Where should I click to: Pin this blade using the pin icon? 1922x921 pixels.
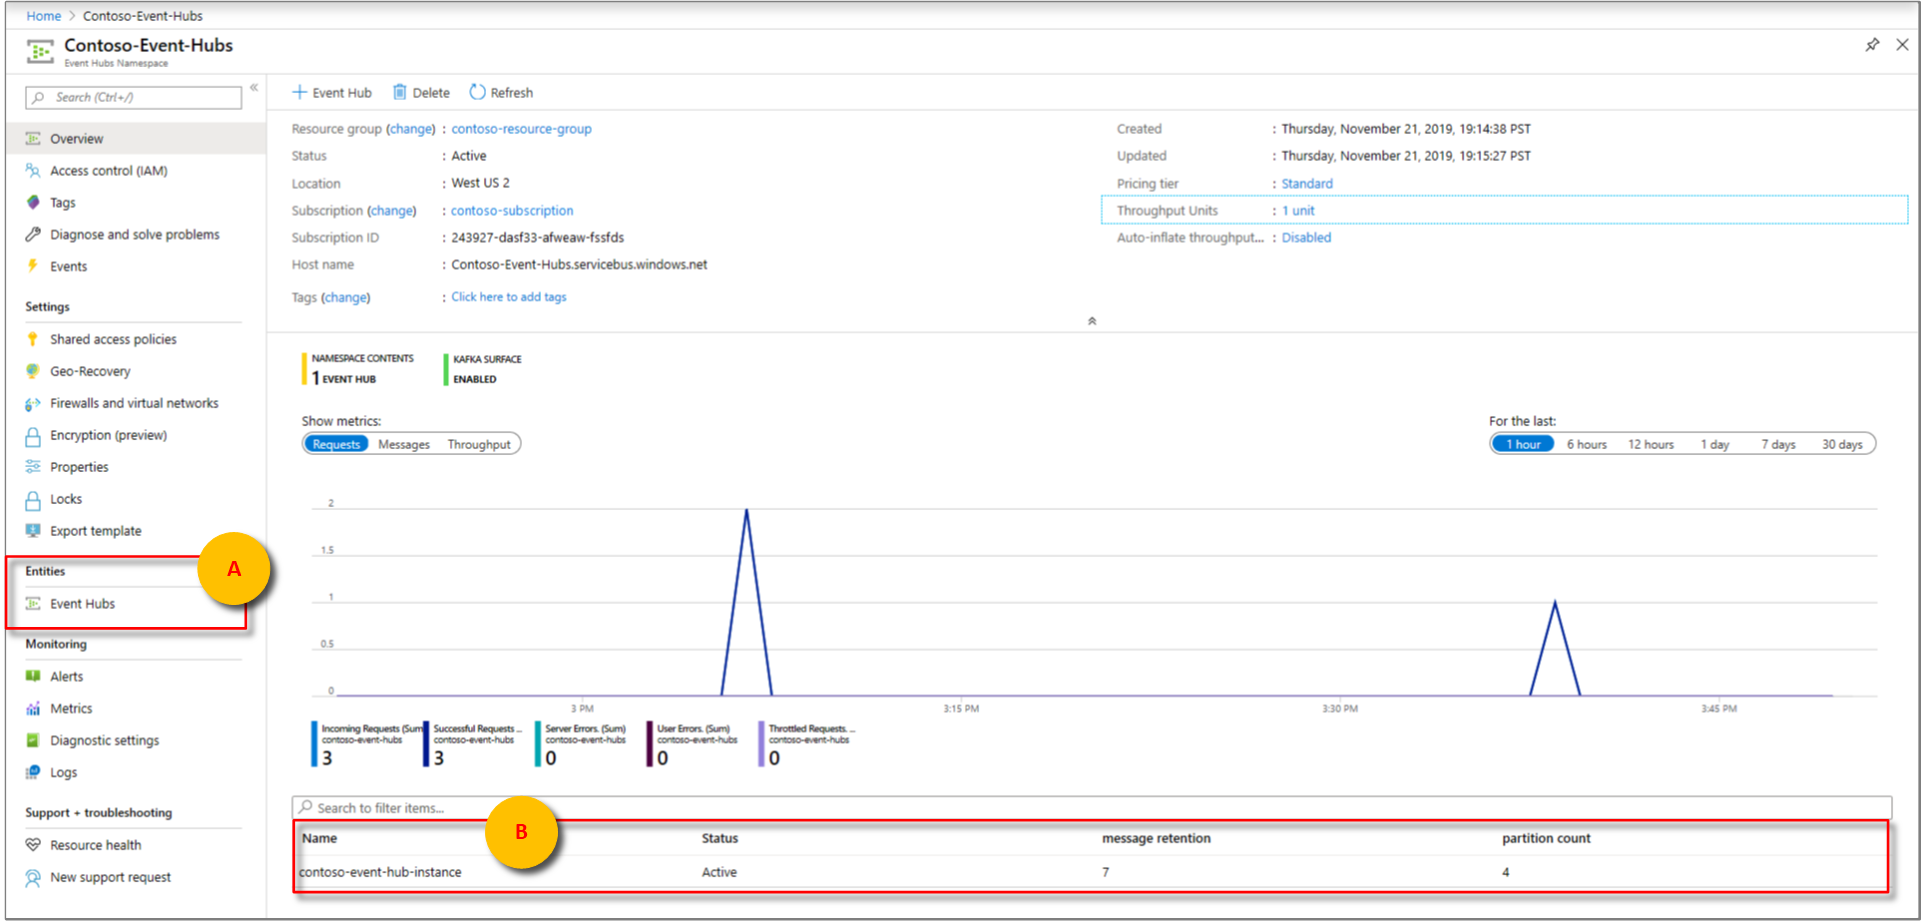[x=1872, y=45]
